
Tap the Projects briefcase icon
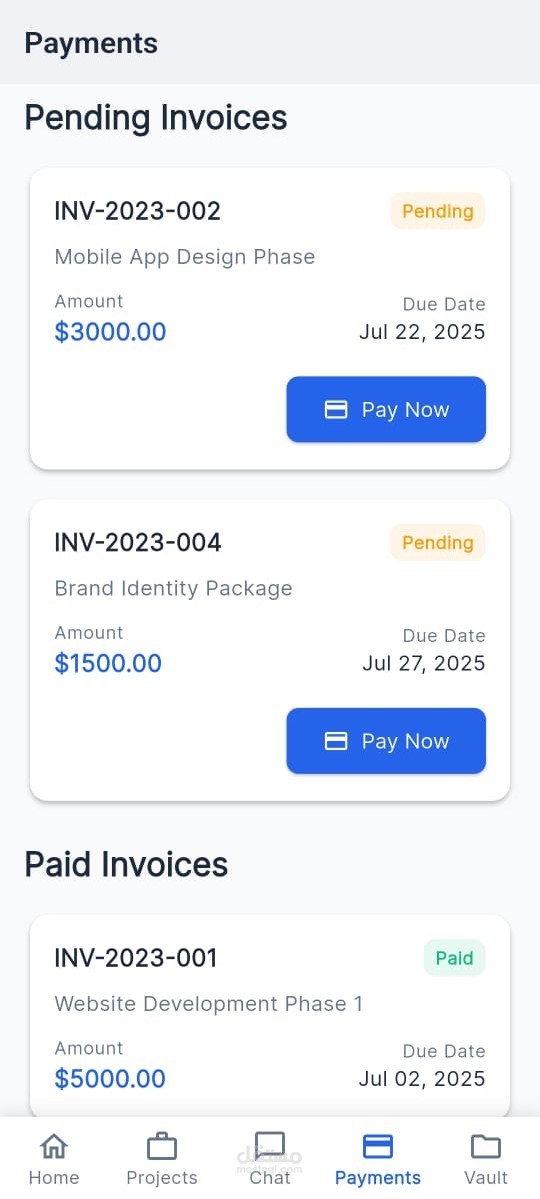(161, 1146)
